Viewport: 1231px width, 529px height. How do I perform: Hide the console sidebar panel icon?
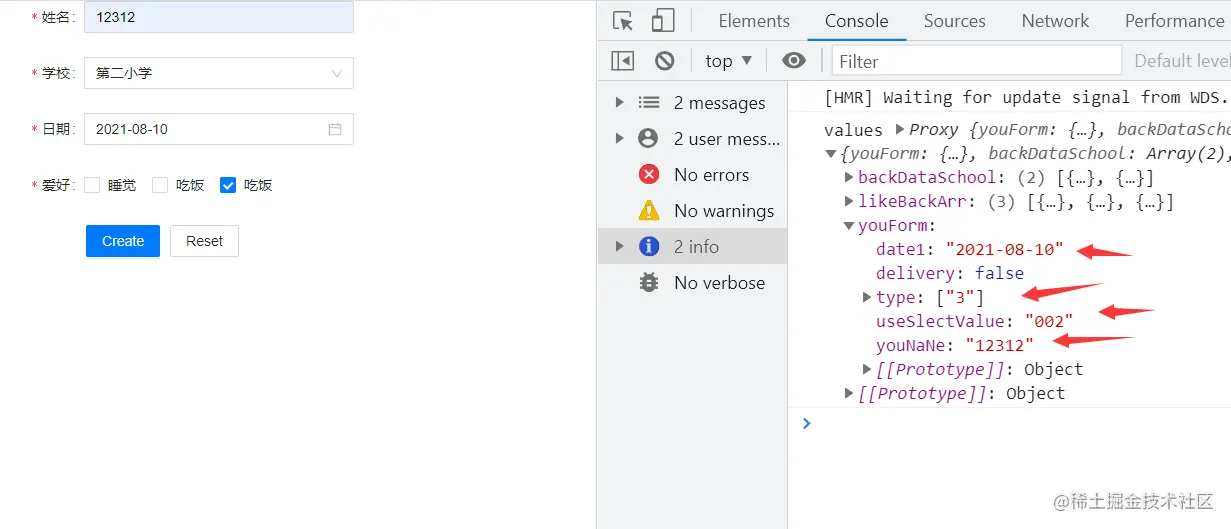[623, 61]
